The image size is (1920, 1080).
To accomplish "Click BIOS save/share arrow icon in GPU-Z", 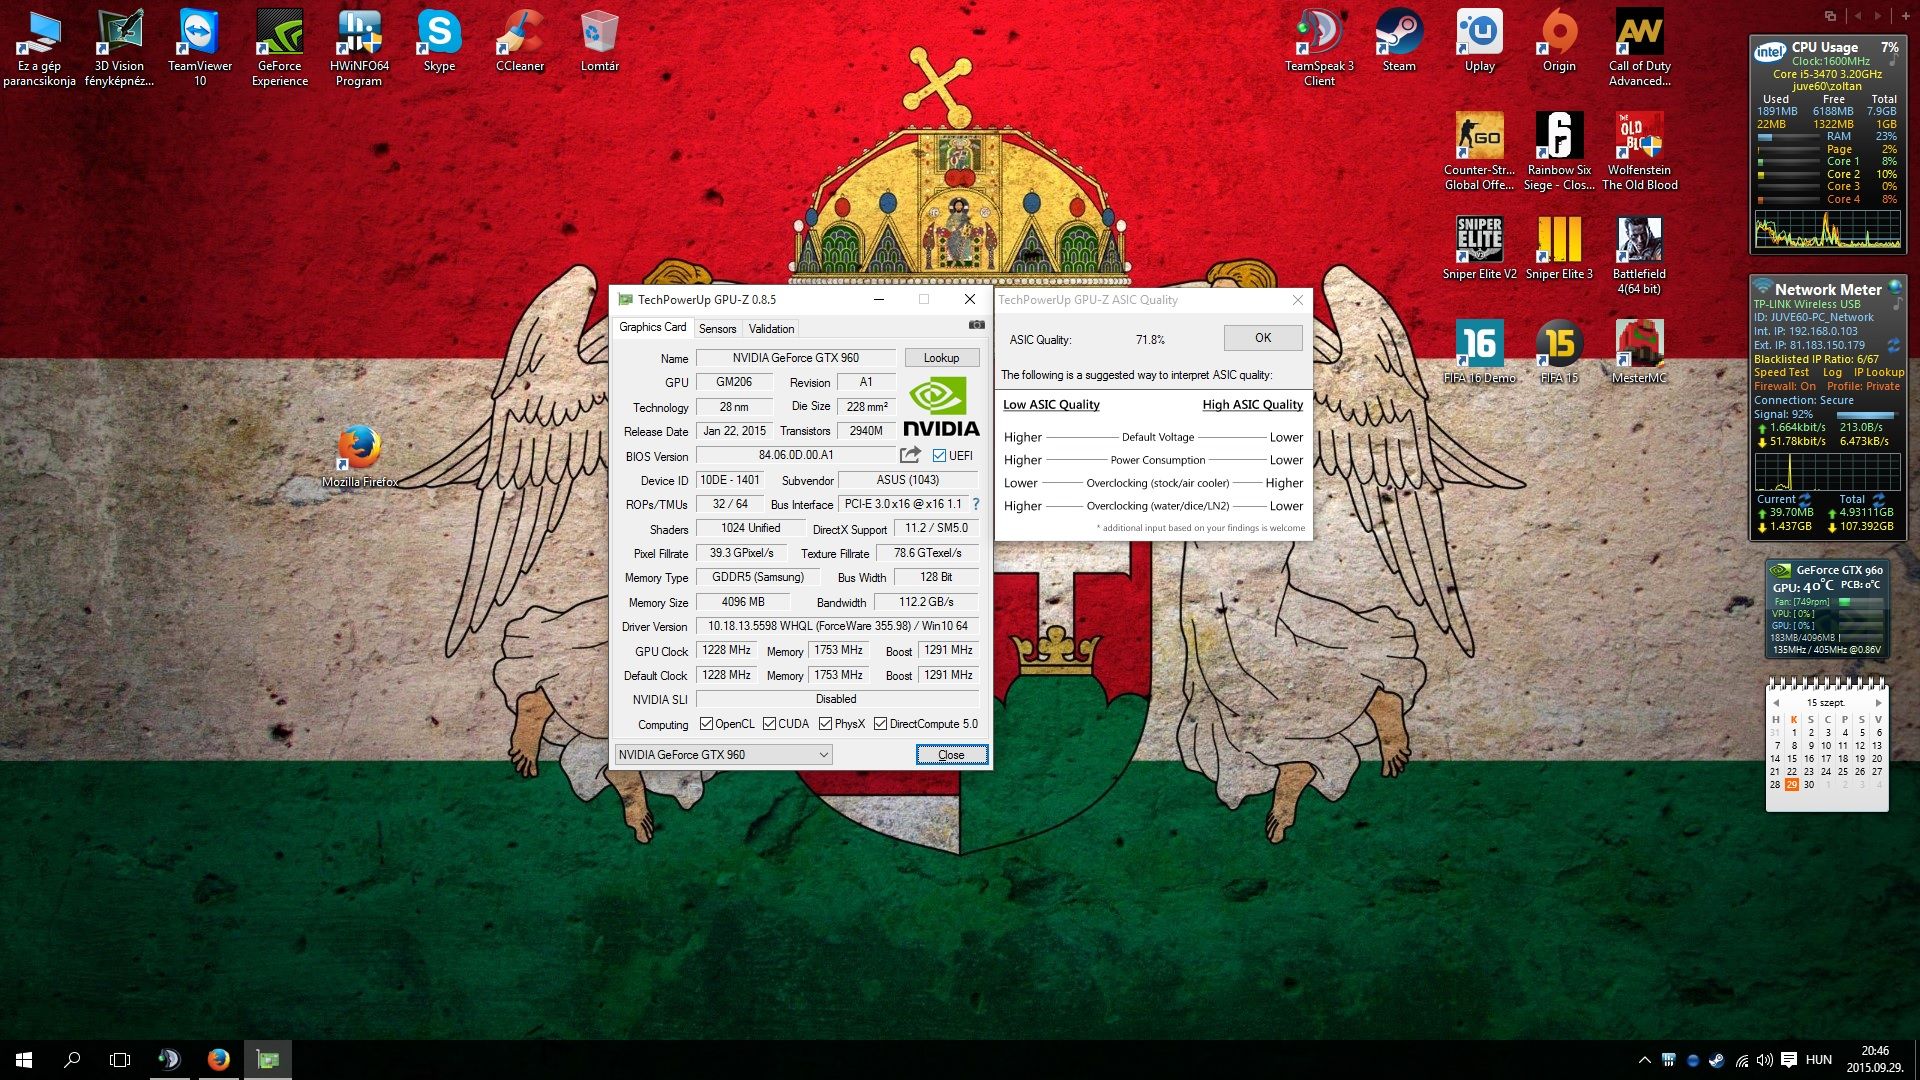I will [909, 455].
